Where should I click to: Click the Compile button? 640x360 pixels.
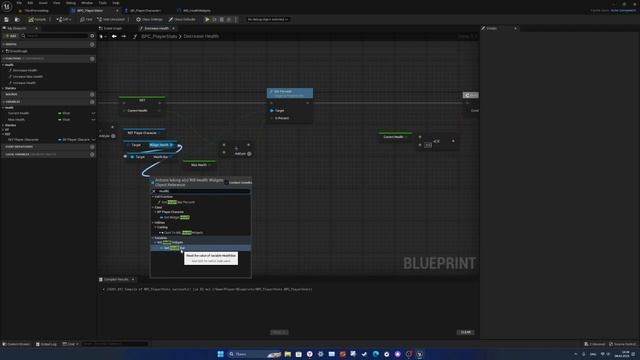click(38, 19)
